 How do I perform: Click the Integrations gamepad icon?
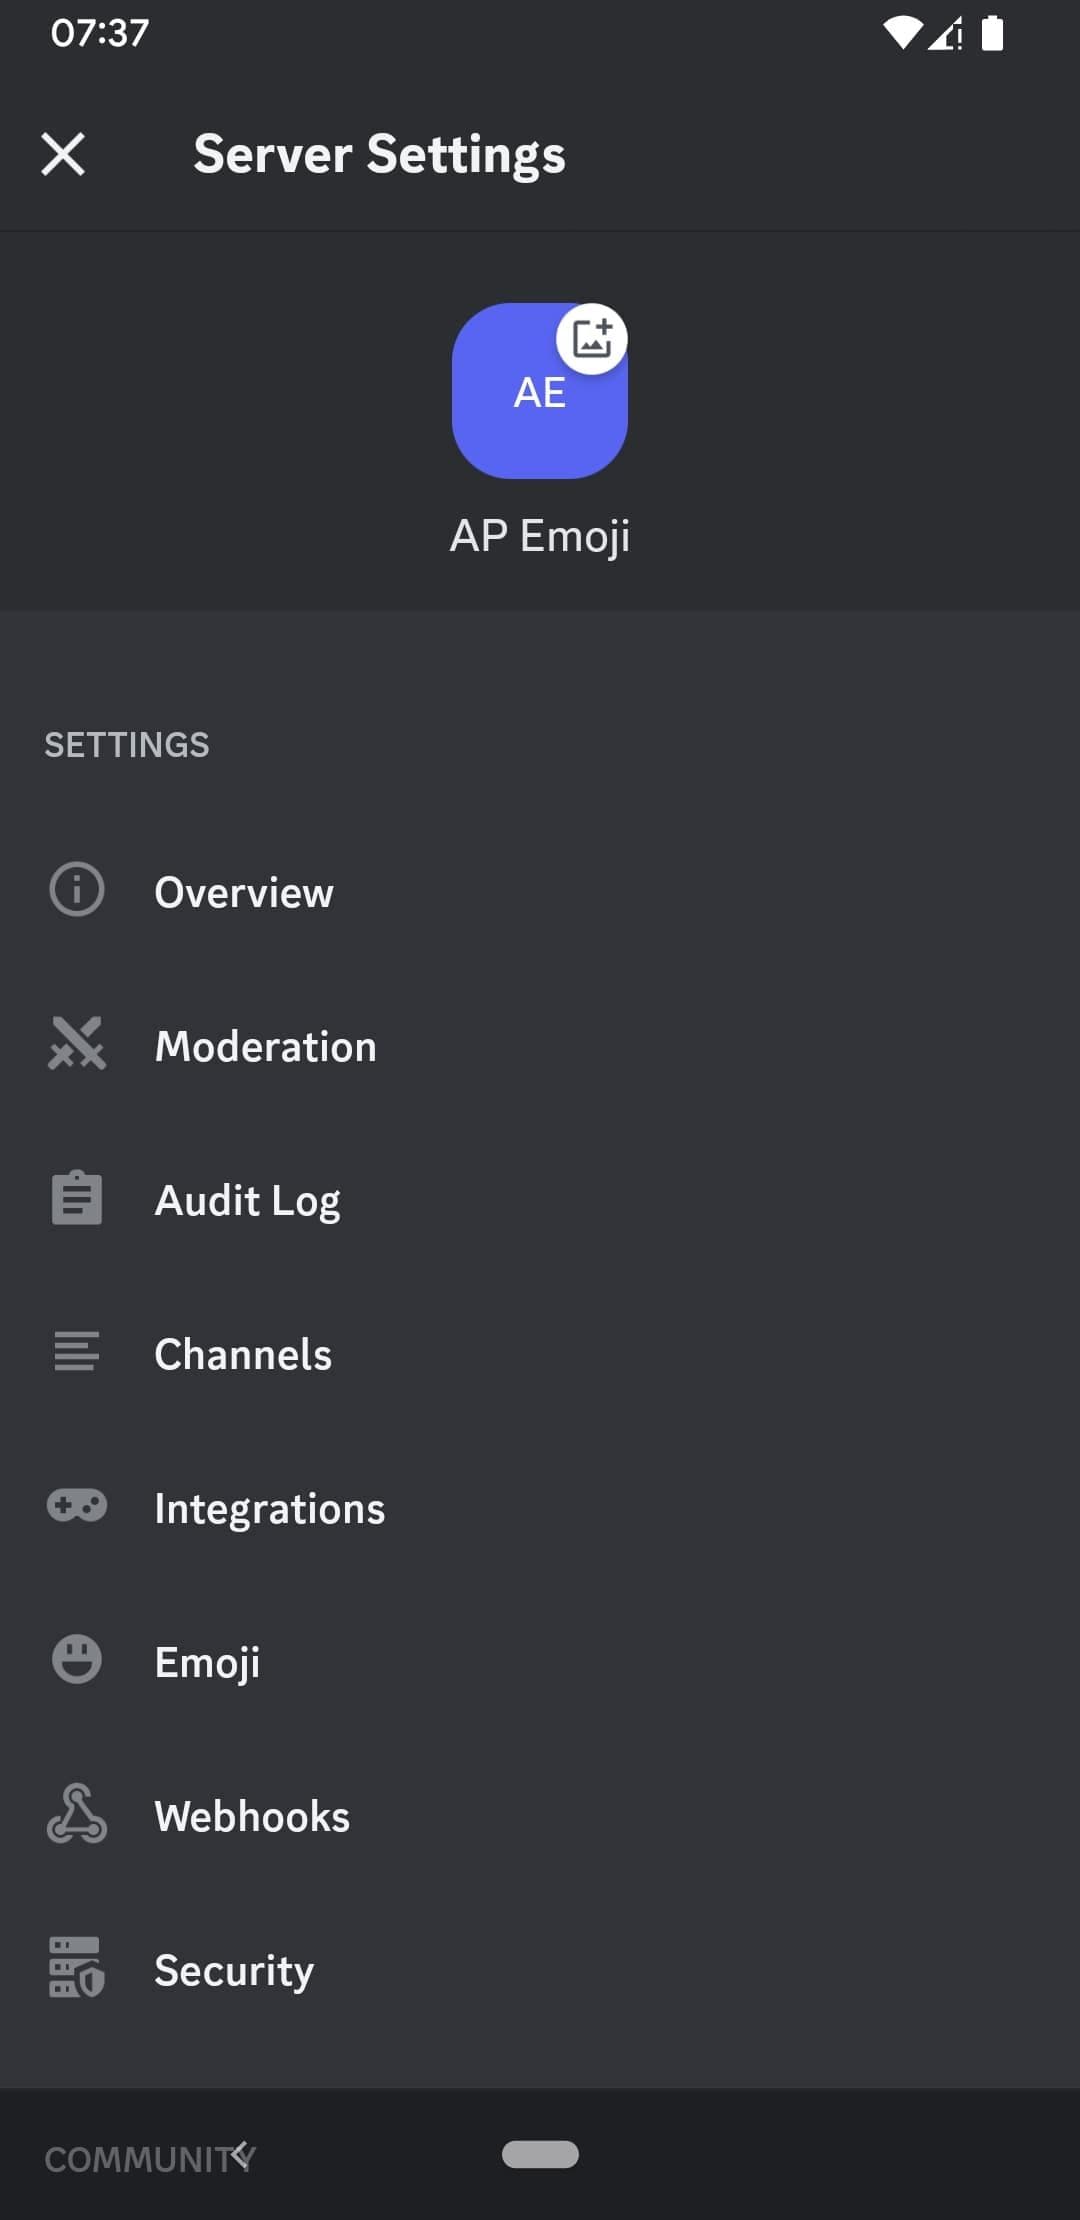coord(77,1506)
